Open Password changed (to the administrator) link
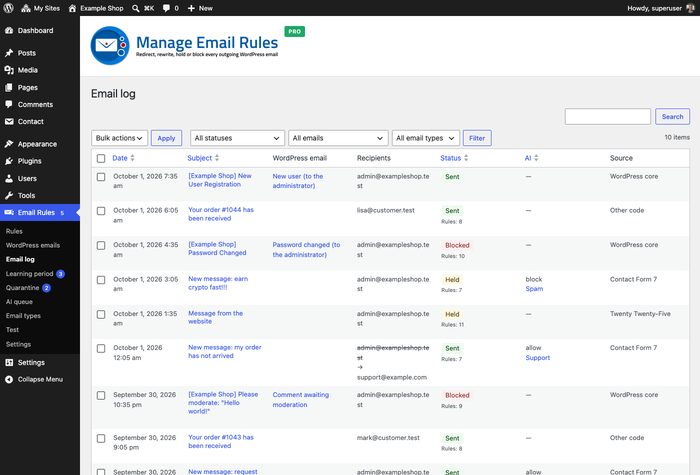700x475 pixels. coord(306,250)
